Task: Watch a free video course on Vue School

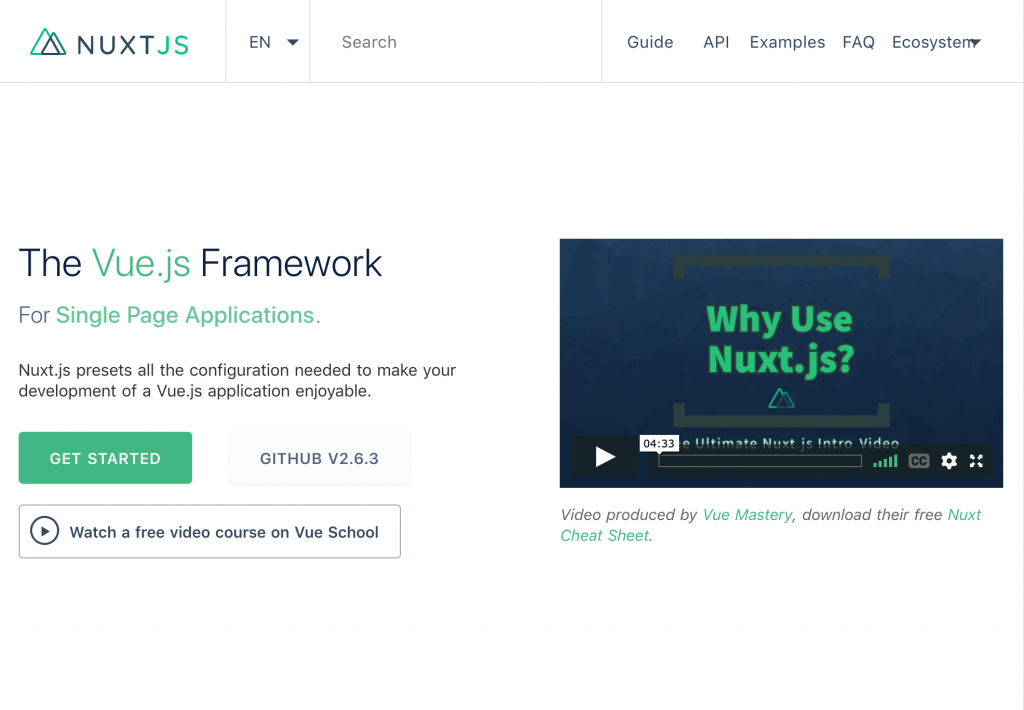Action: point(210,531)
